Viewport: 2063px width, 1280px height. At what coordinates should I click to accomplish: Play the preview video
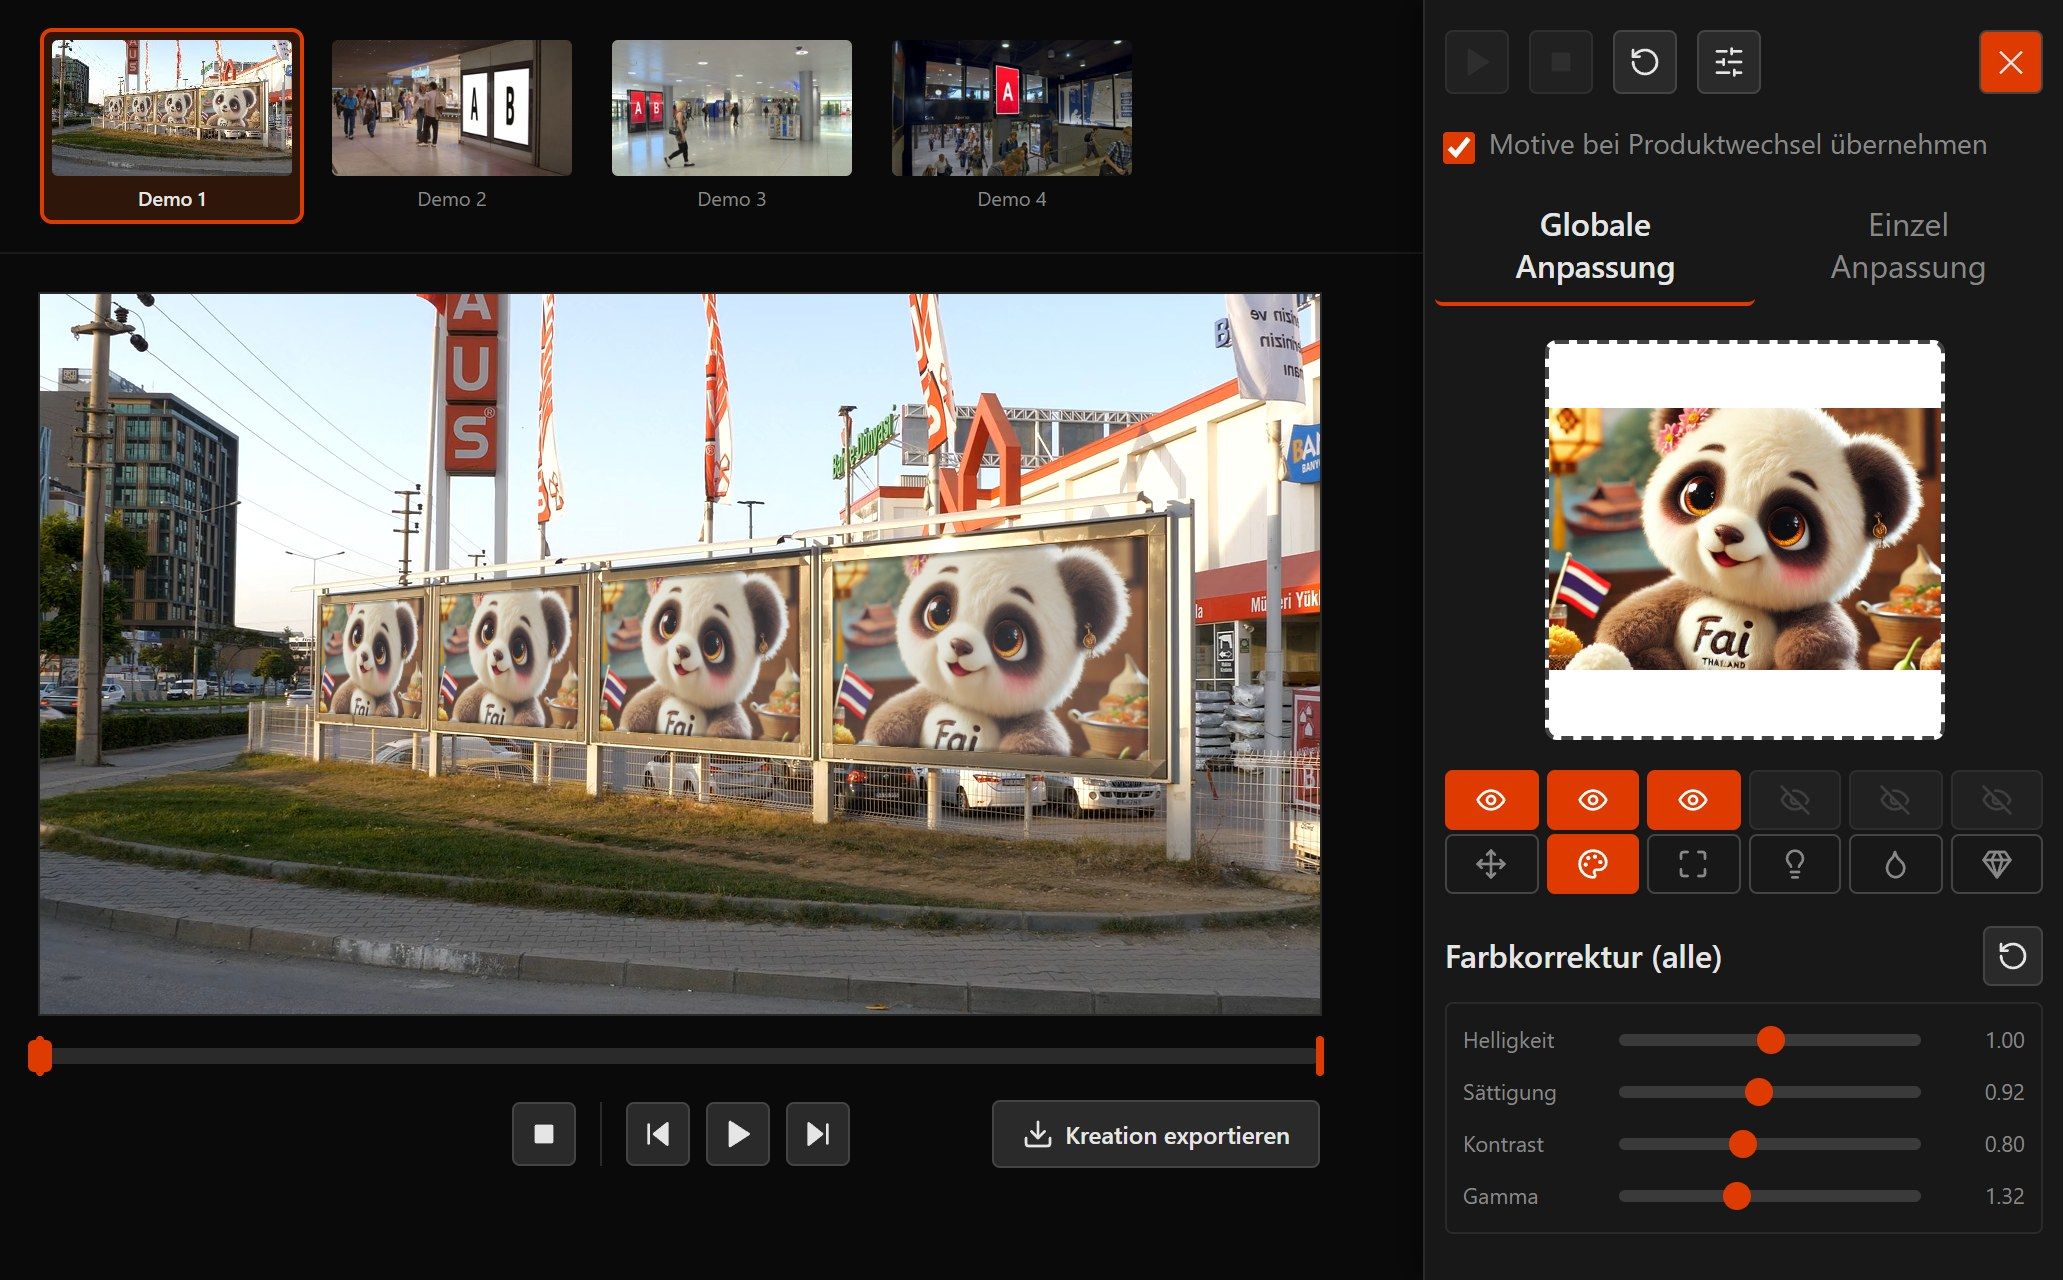coord(738,1134)
